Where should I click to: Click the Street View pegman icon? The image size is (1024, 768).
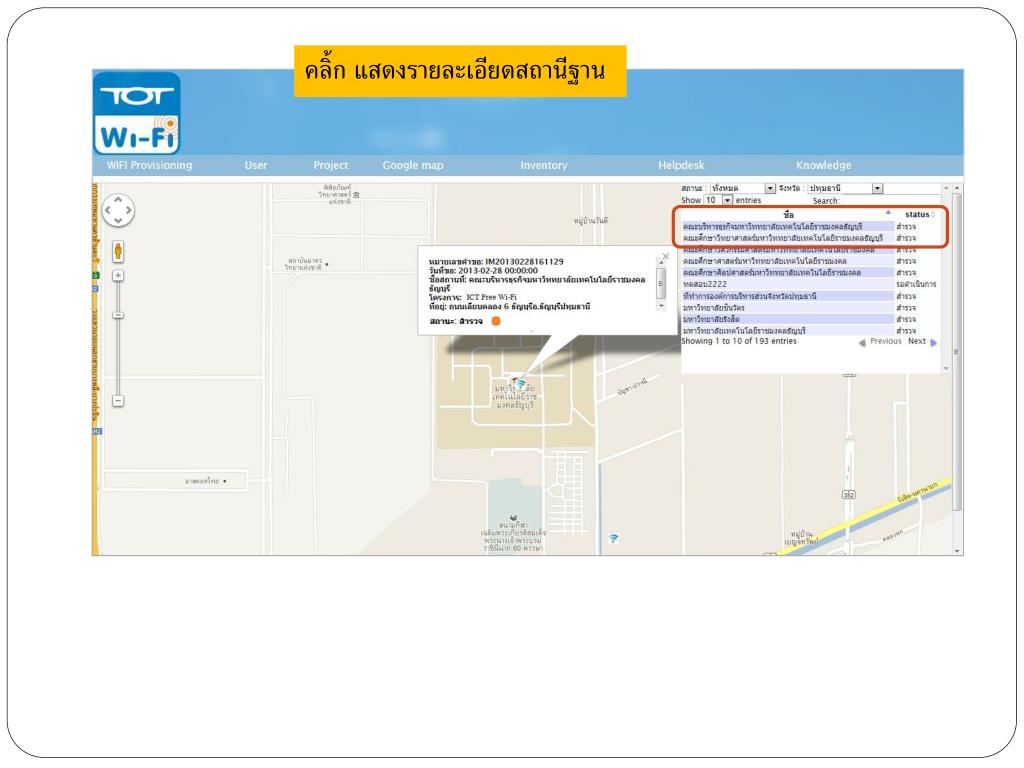pos(118,251)
